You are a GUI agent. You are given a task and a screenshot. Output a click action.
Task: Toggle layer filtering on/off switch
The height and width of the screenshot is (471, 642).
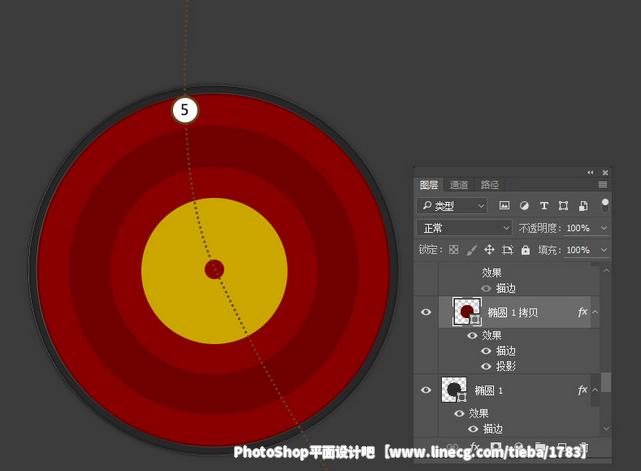click(605, 206)
